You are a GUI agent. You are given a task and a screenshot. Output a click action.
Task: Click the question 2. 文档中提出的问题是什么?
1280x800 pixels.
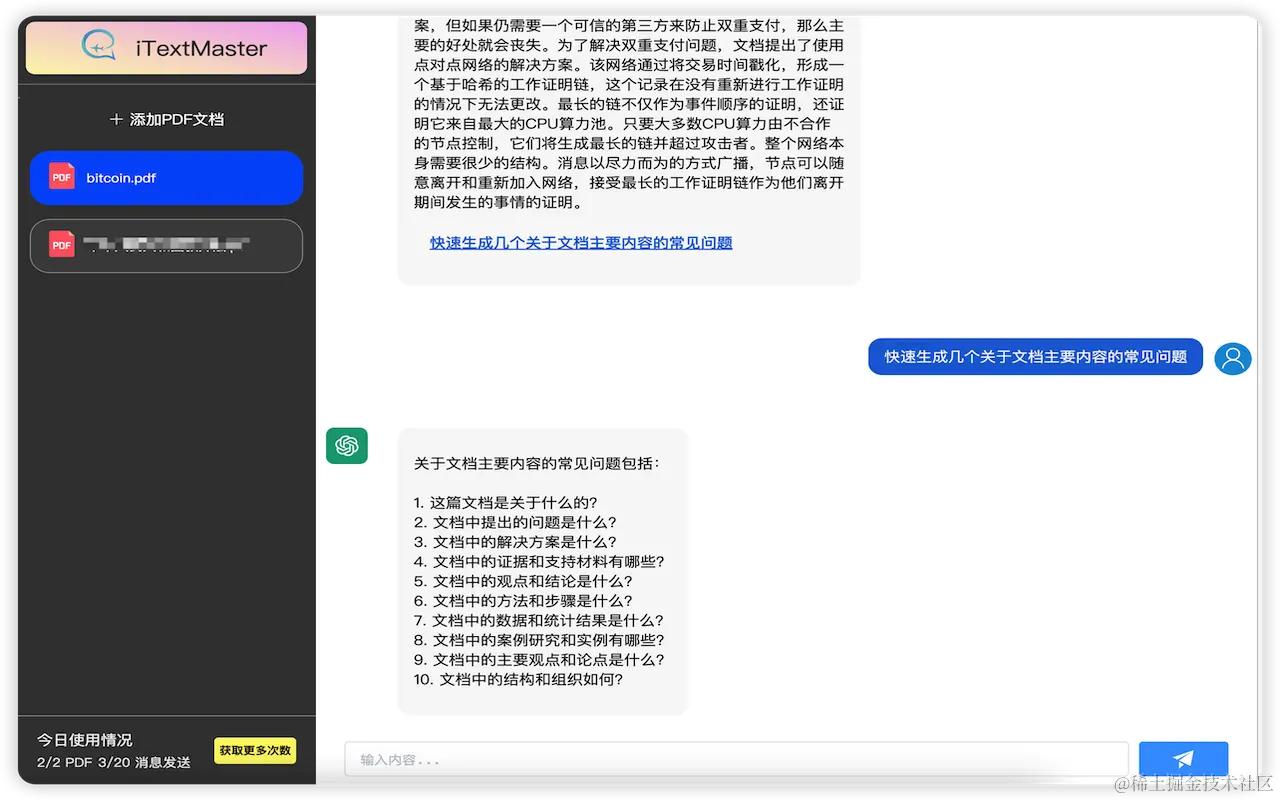pos(515,522)
